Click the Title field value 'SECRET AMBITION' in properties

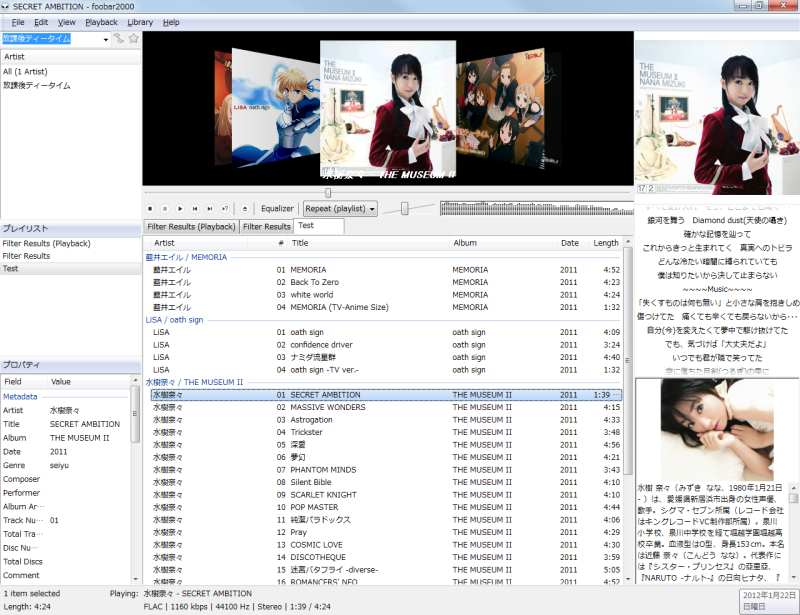(x=85, y=424)
